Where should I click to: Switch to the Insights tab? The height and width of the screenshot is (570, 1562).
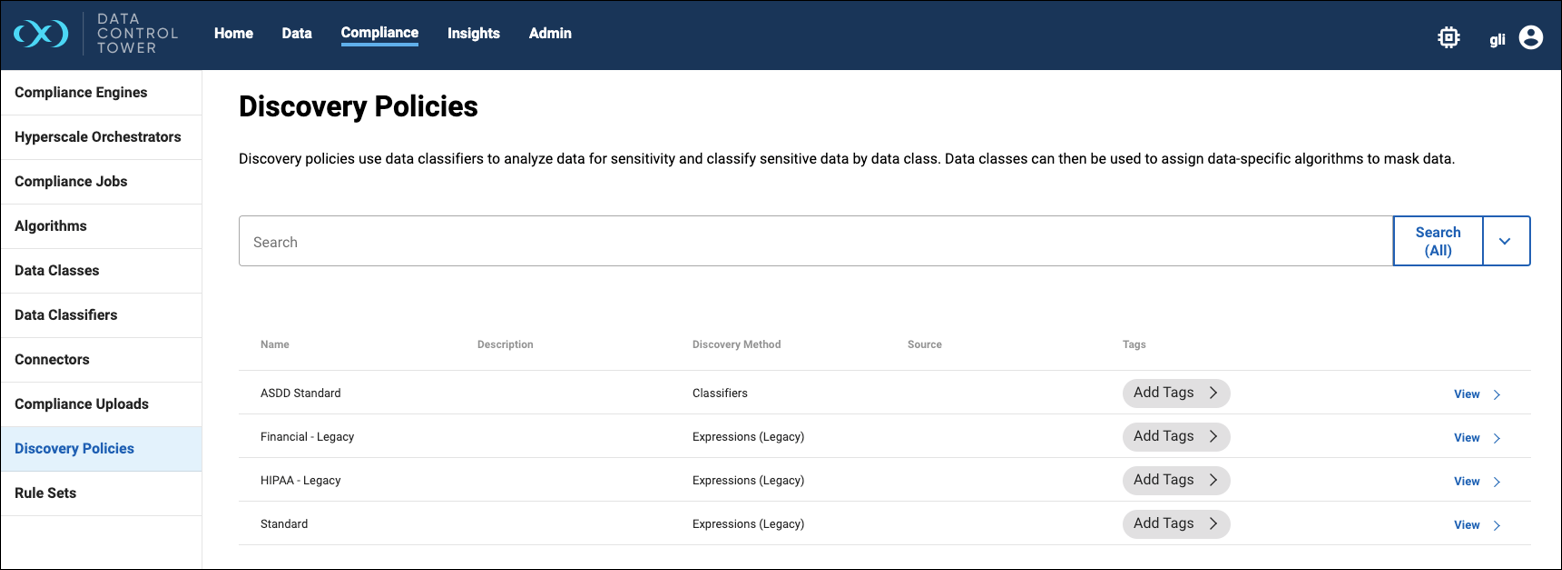(473, 33)
